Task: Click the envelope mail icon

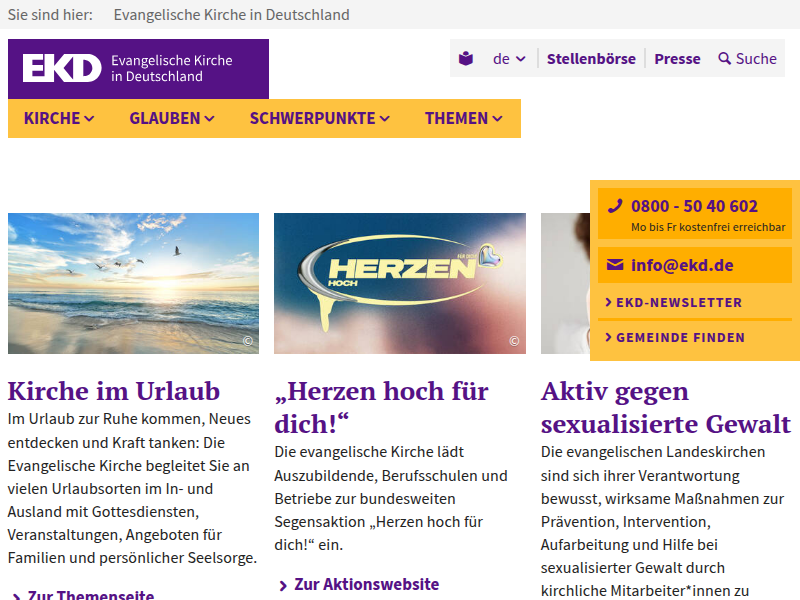Action: coord(615,264)
